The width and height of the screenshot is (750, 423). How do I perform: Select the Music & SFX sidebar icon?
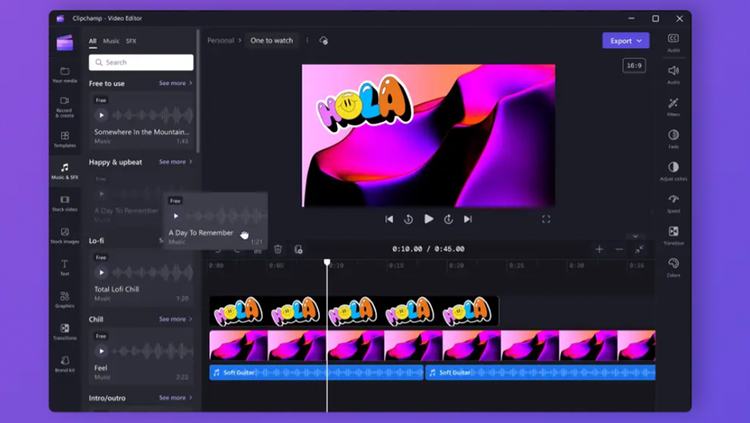[65, 171]
